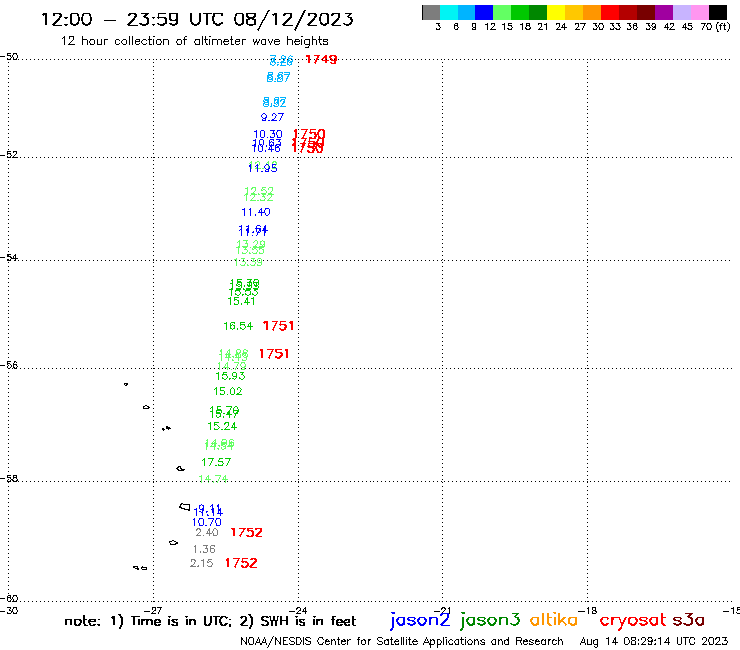Click the altika satellite legend label
Image resolution: width=740 pixels, height=650 pixels.
pyautogui.click(x=554, y=620)
